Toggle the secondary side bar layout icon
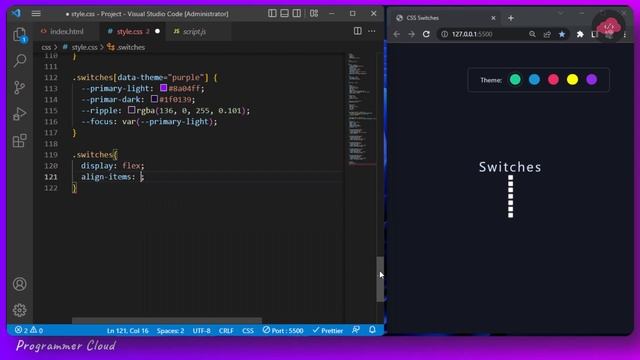This screenshot has width=640, height=360. (297, 13)
